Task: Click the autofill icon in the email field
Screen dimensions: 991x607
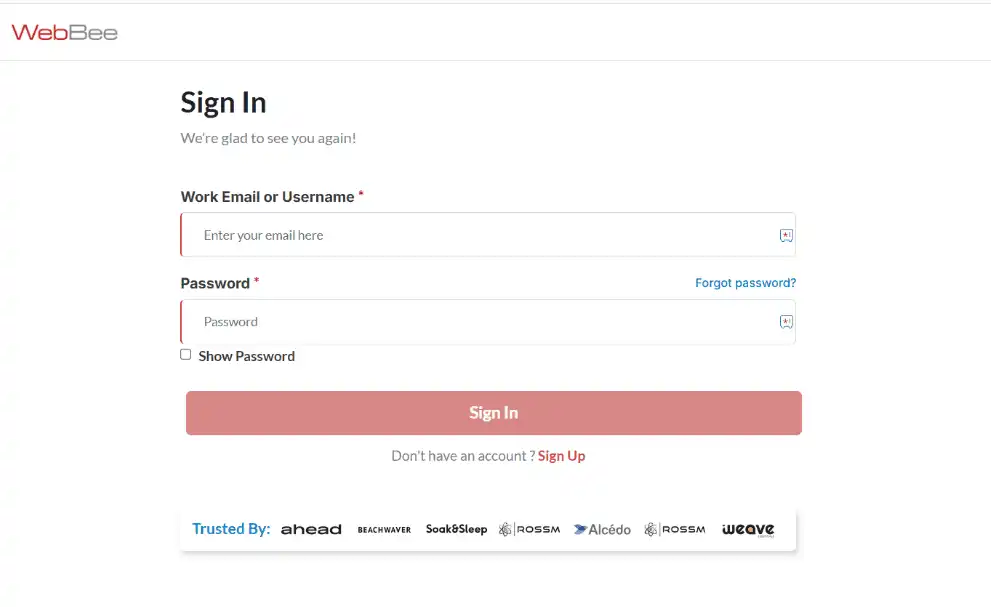Action: 786,234
